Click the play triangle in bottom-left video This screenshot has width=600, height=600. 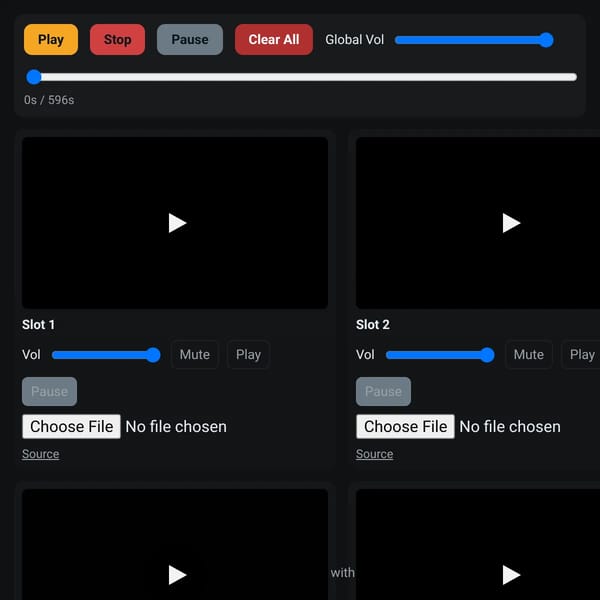177,575
